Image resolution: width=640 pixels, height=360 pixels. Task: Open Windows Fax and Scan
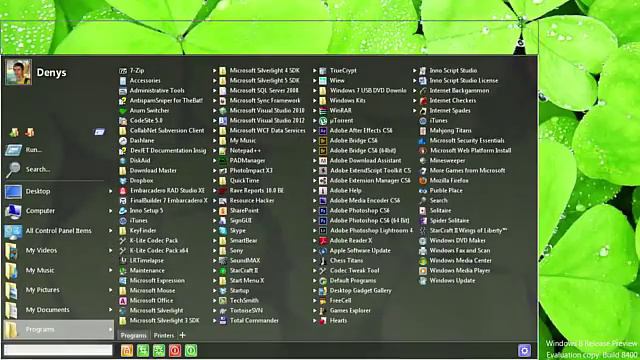tap(460, 251)
